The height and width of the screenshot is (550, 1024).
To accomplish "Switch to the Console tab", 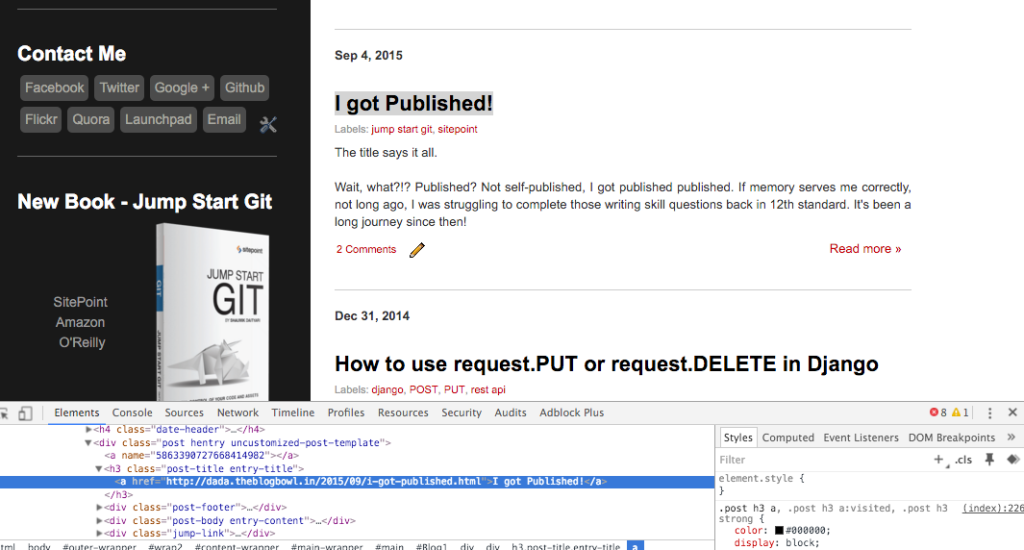I will tap(132, 413).
